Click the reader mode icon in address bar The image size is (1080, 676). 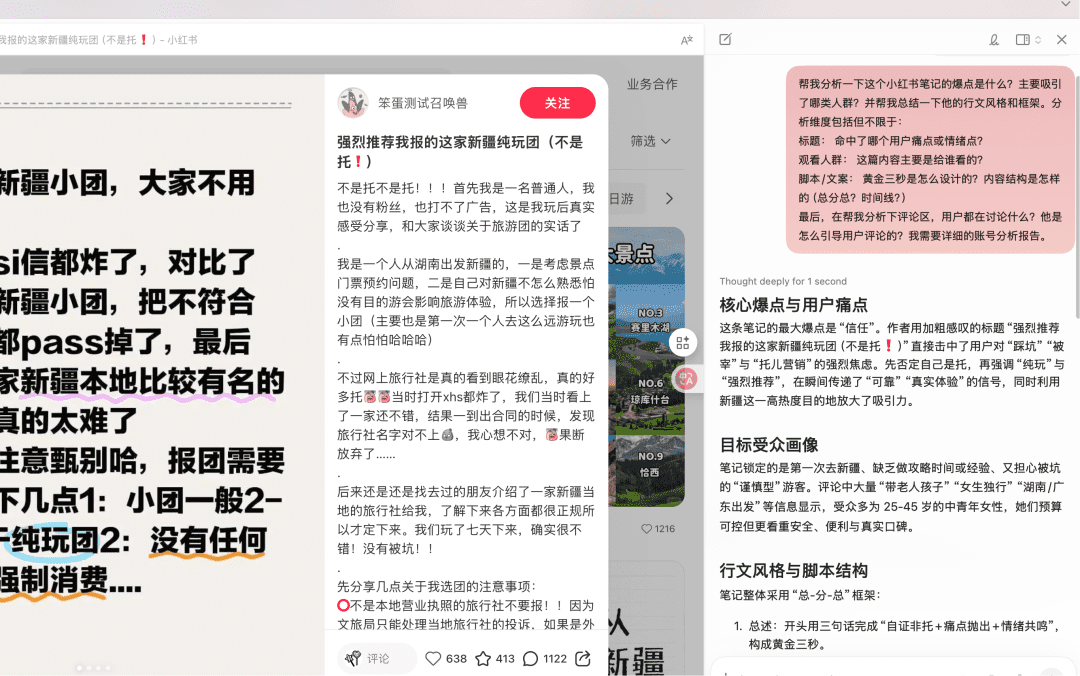pyautogui.click(x=686, y=40)
